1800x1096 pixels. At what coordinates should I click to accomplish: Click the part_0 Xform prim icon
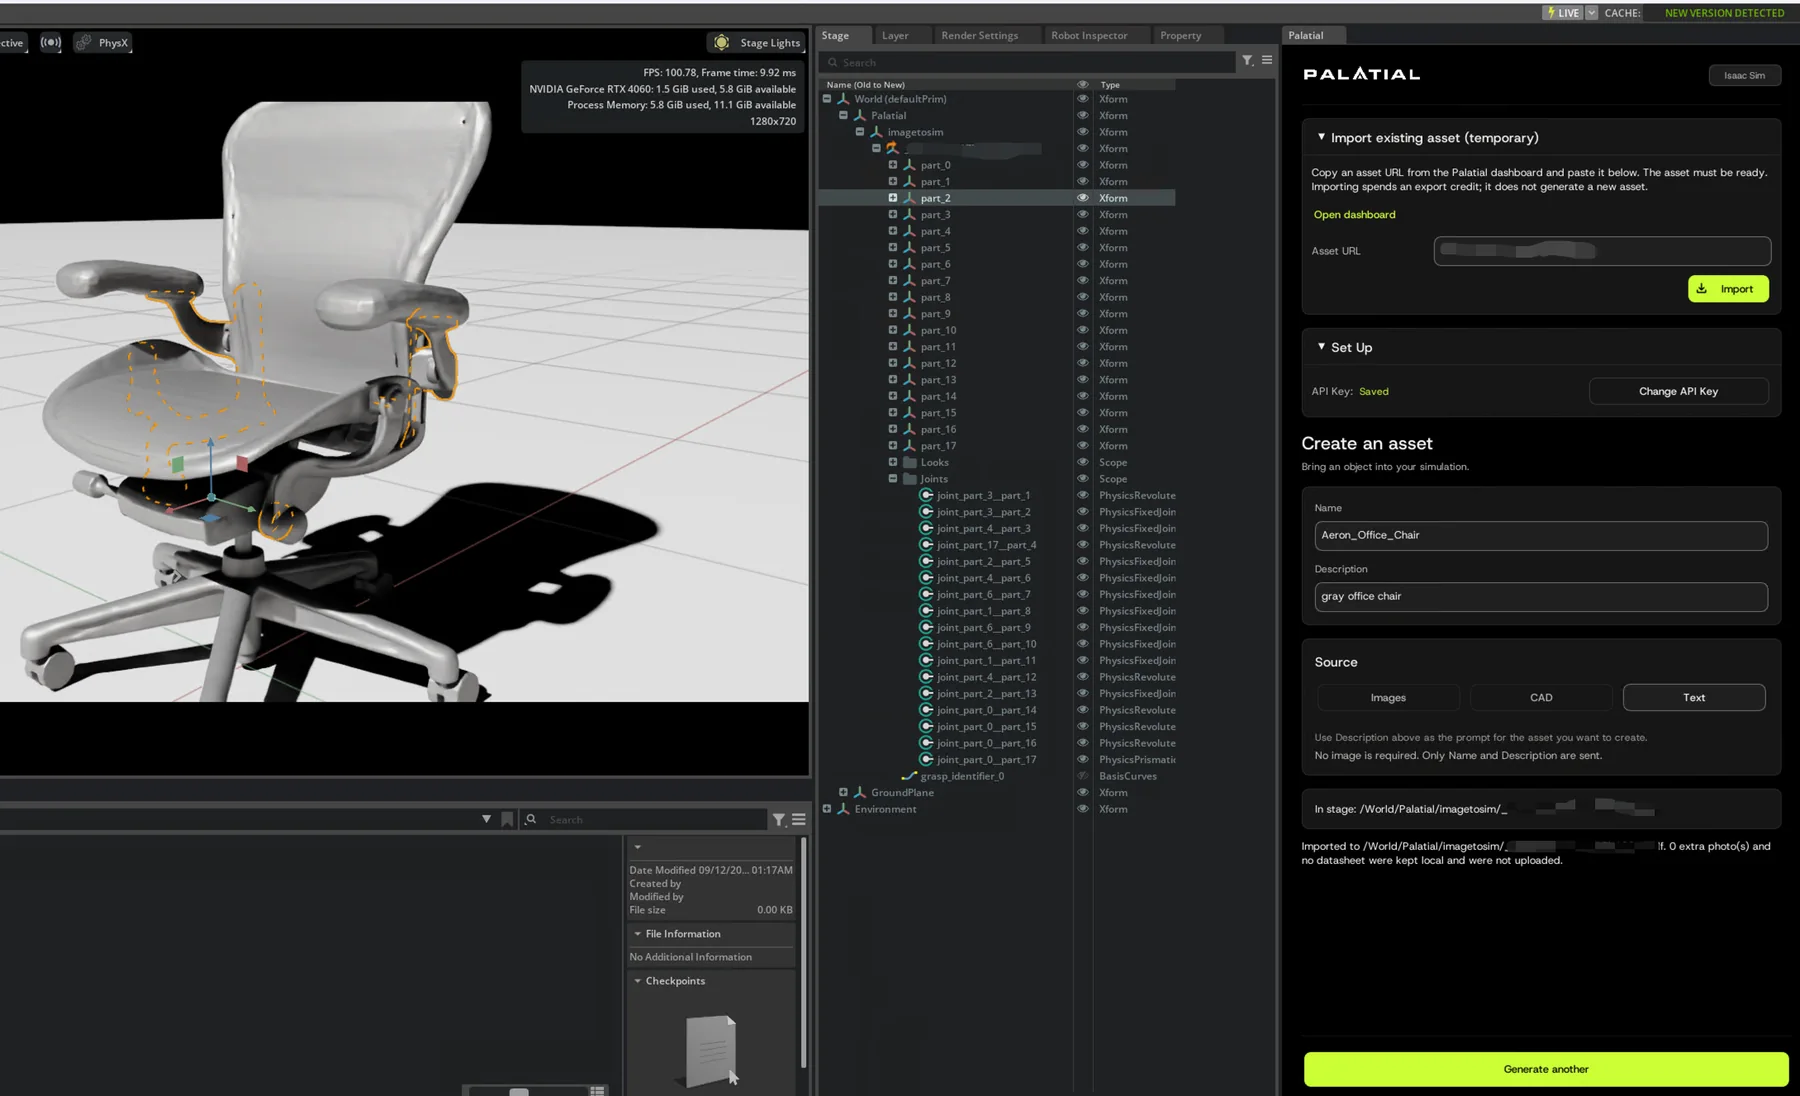[x=910, y=165]
